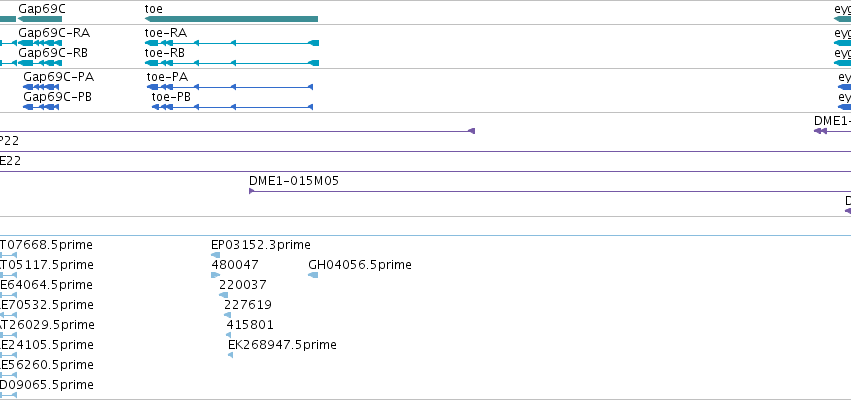The width and height of the screenshot is (851, 400).
Task: Click the EP03152.3prime feature arrow
Action: [215, 255]
